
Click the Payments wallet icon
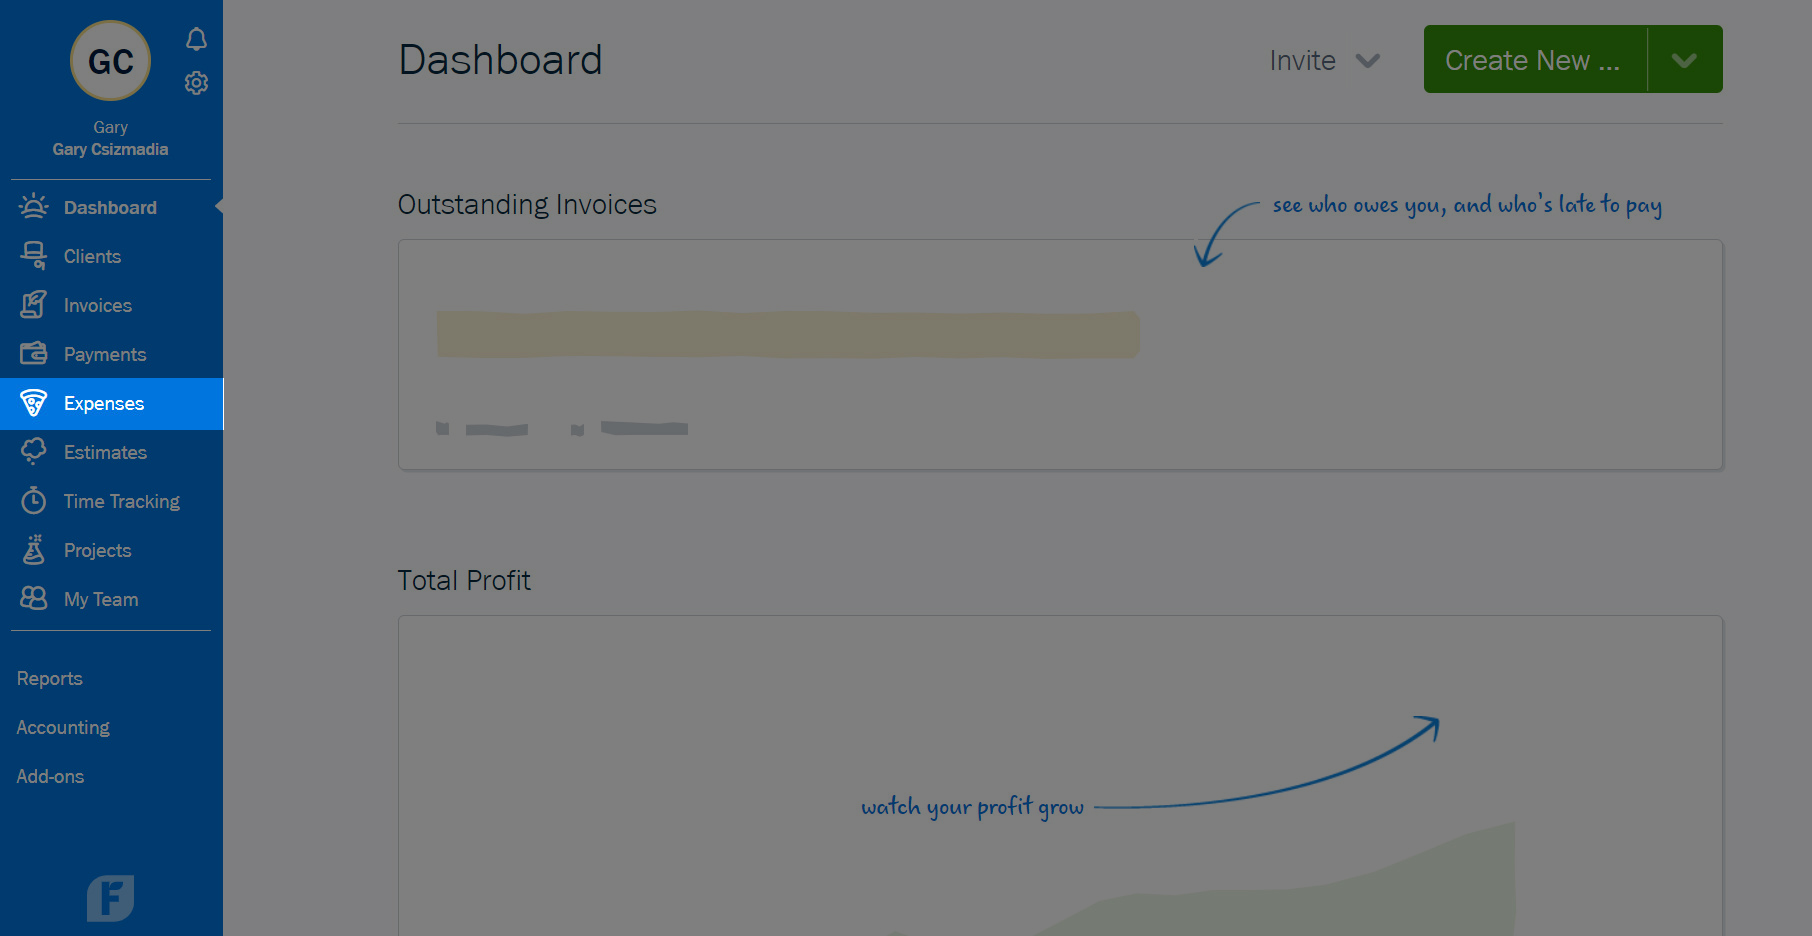[34, 353]
